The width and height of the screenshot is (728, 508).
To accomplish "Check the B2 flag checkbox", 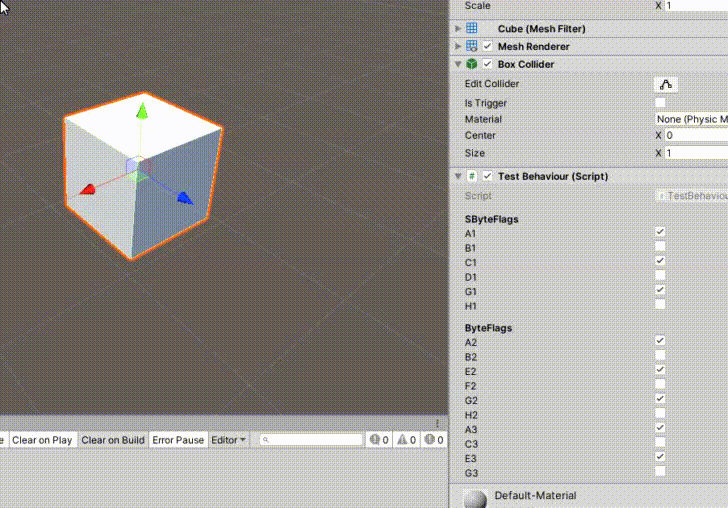I will click(x=660, y=355).
